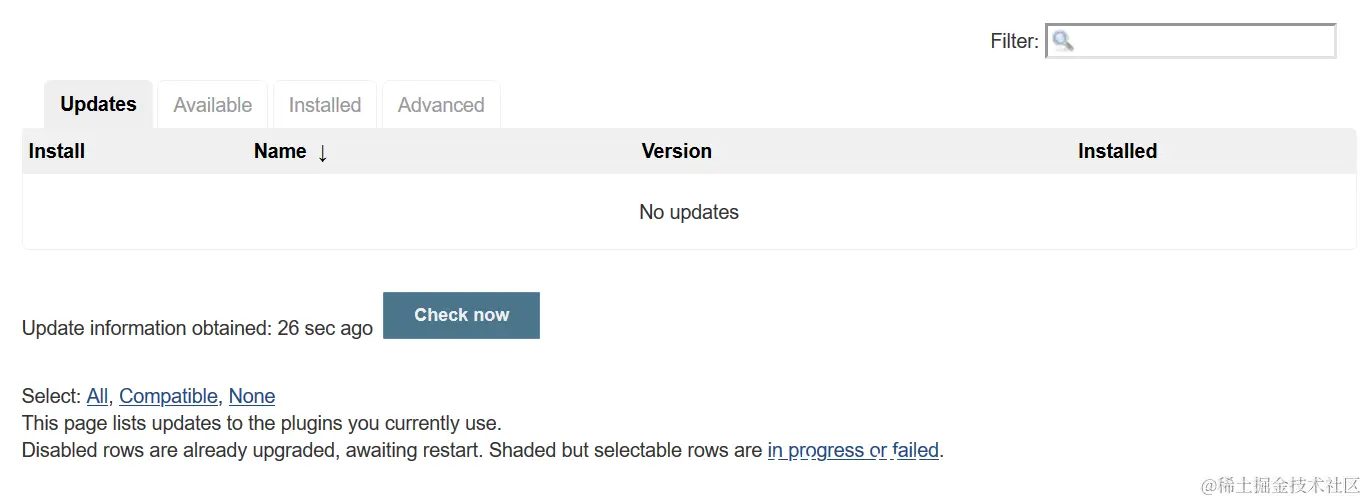Go to the Advanced tab

(440, 105)
